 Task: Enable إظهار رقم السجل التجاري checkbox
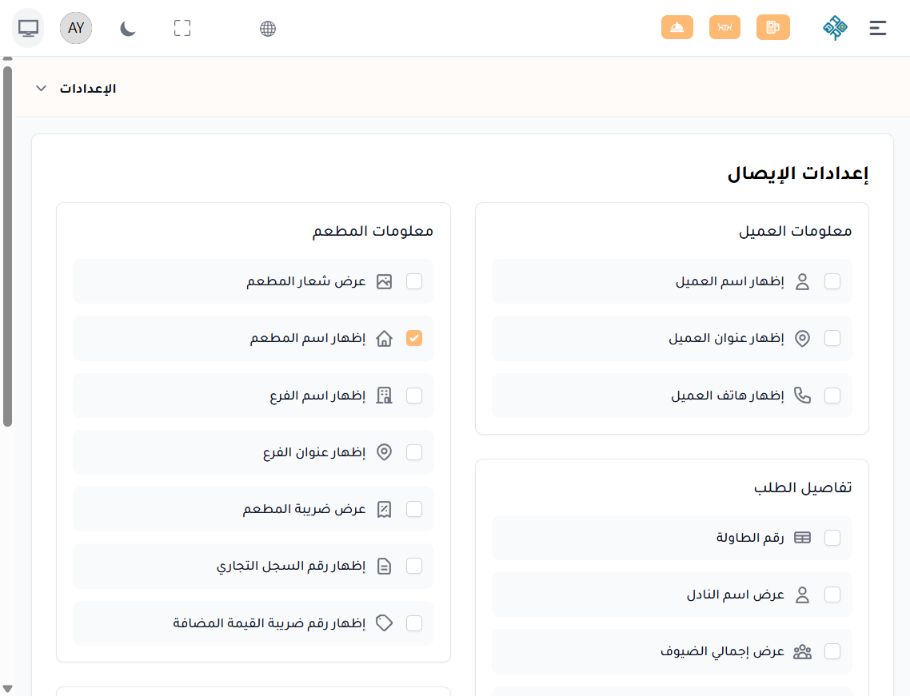point(414,566)
